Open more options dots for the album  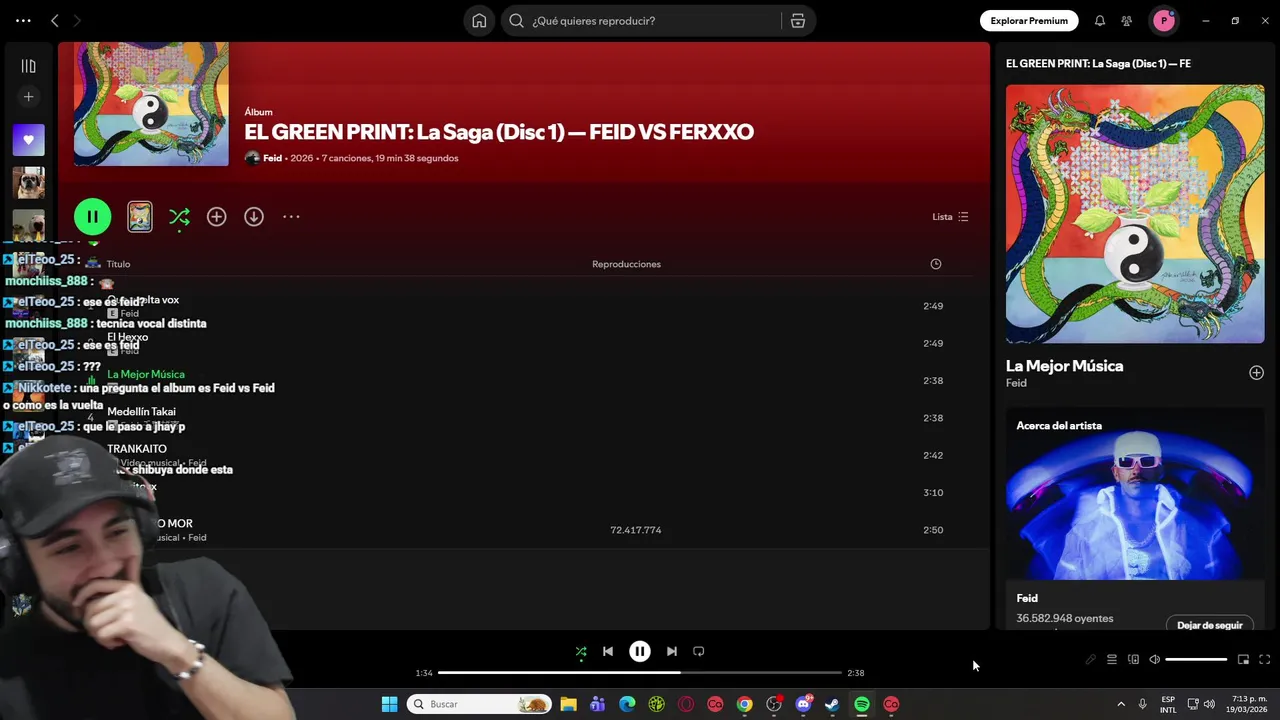click(x=291, y=217)
